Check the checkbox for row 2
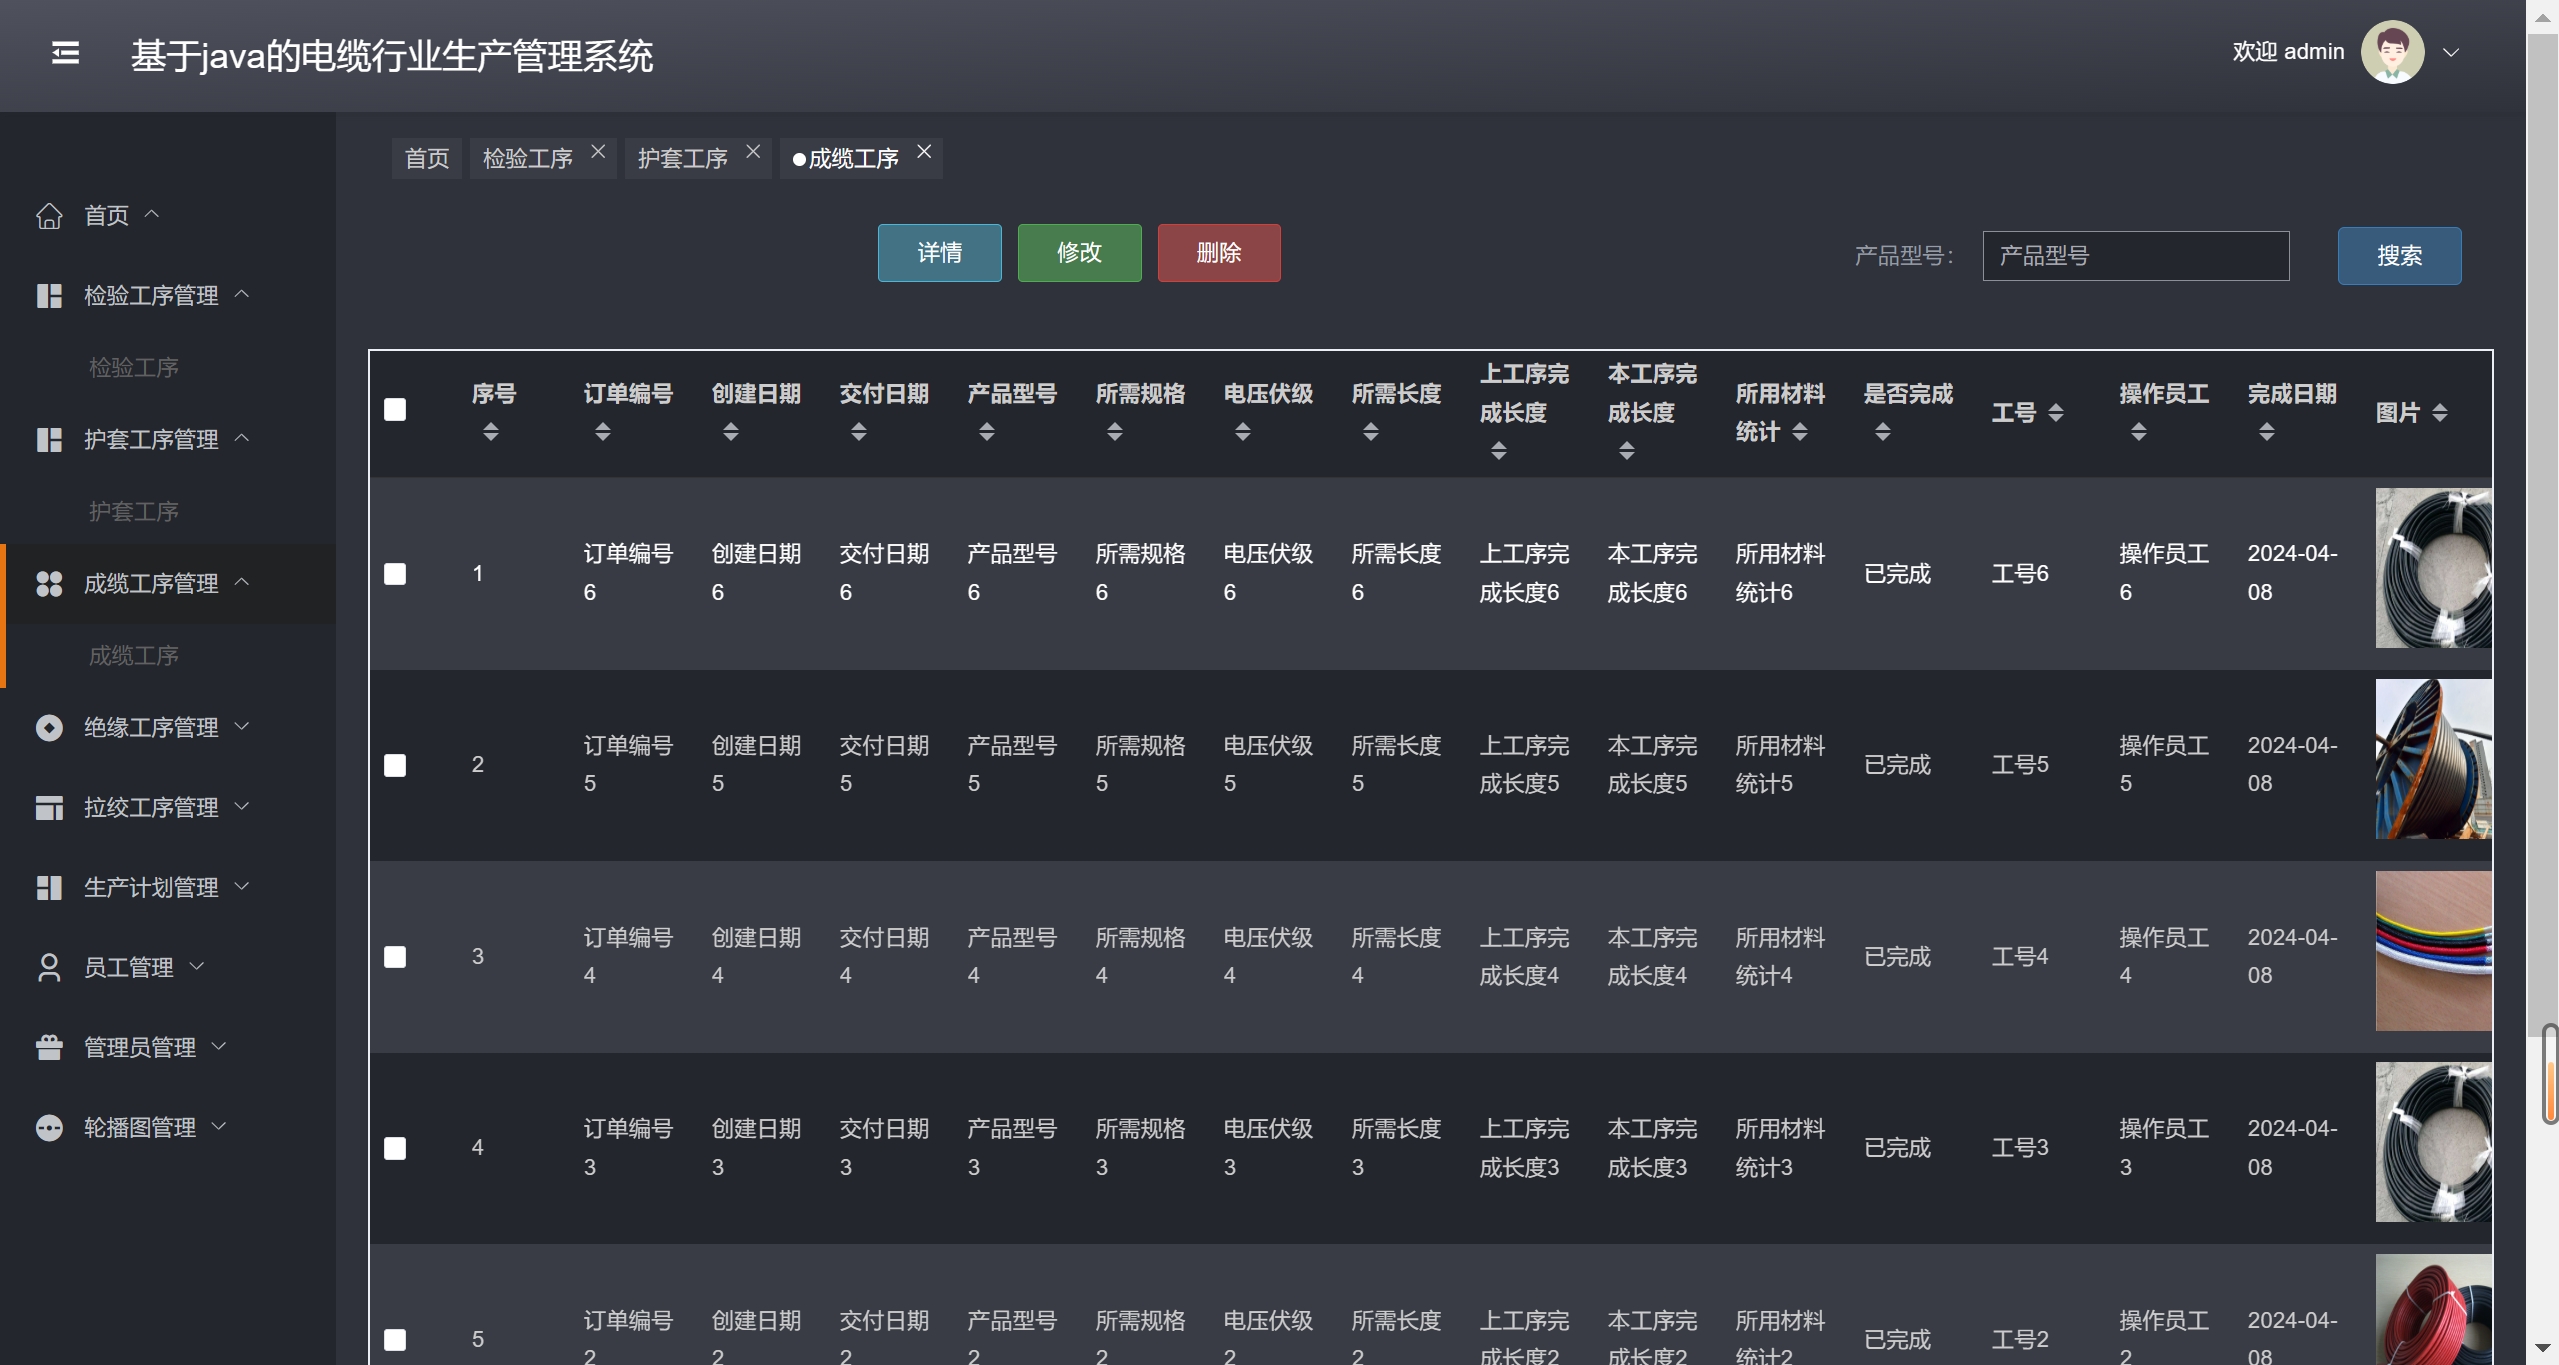The image size is (2559, 1365). click(x=395, y=766)
